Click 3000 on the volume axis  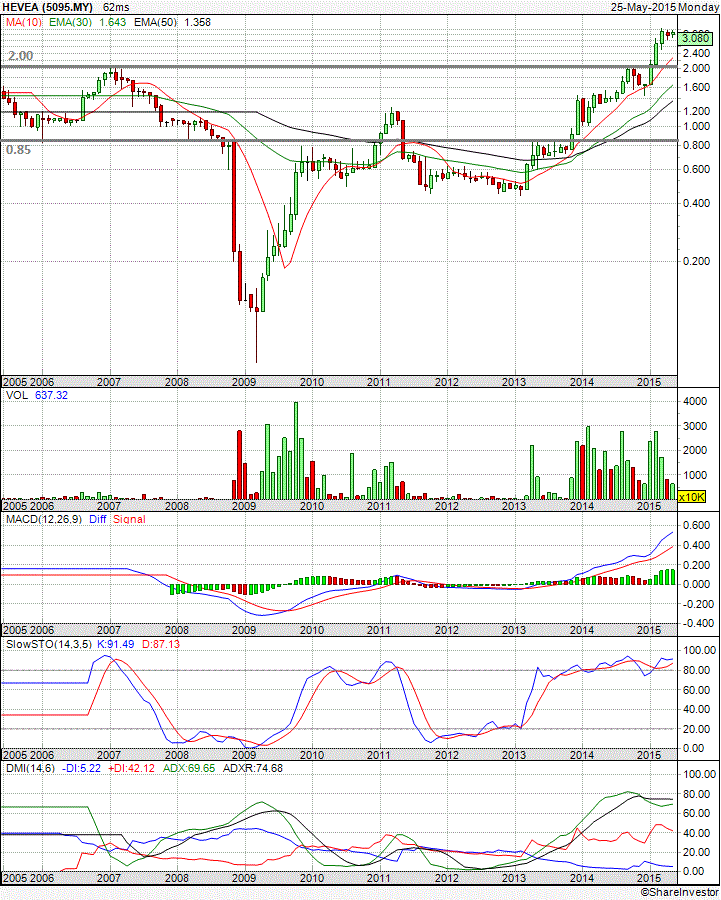coord(695,426)
